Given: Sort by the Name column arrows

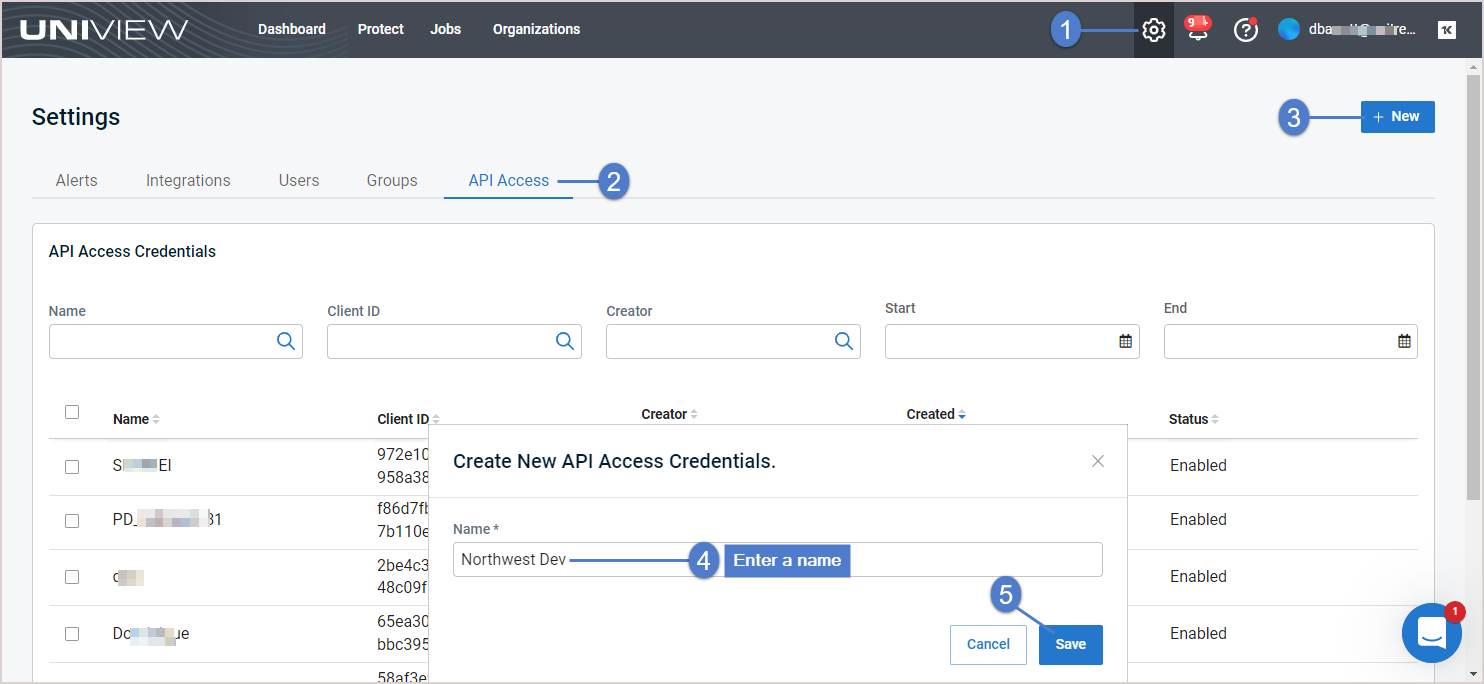Looking at the screenshot, I should click(156, 419).
